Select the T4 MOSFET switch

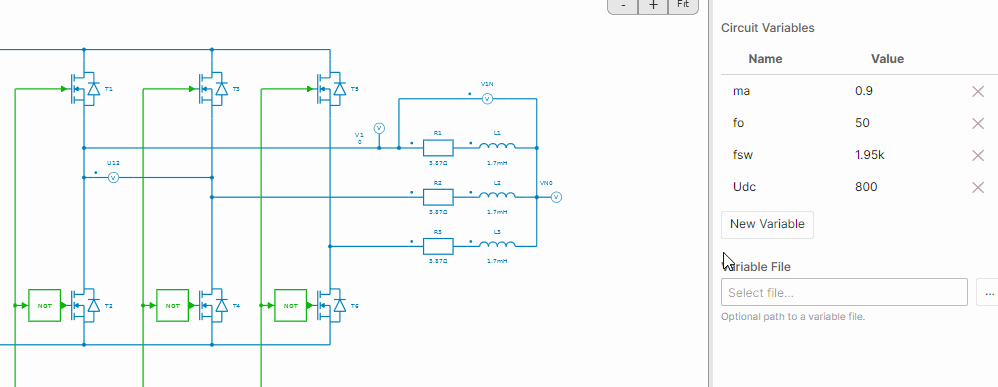coord(213,306)
